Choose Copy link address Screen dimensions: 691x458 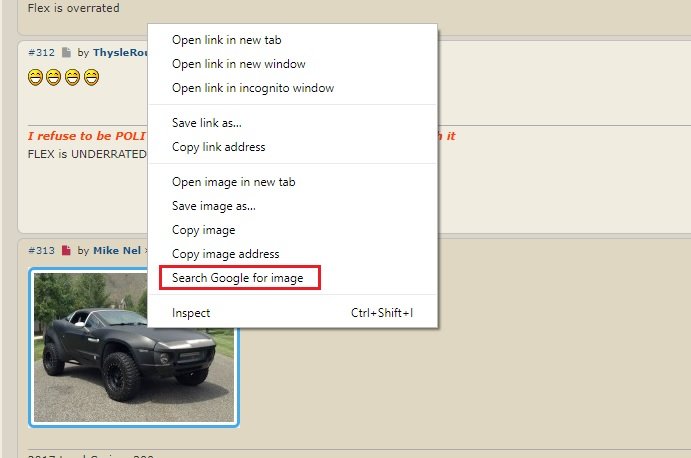pyautogui.click(x=293, y=147)
